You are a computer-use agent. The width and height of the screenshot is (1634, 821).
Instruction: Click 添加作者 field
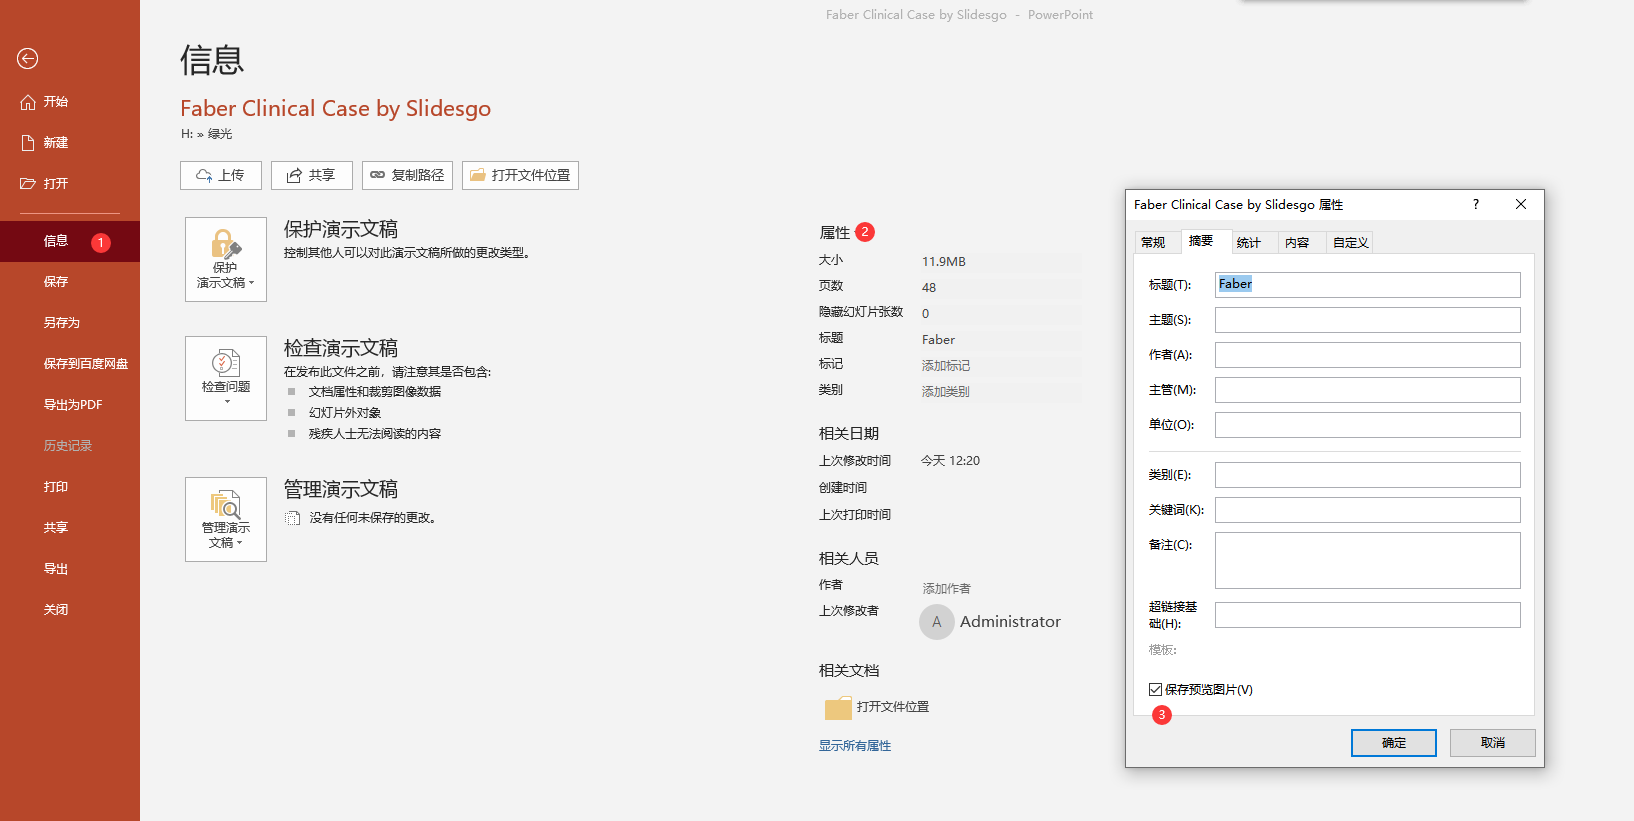(x=946, y=589)
